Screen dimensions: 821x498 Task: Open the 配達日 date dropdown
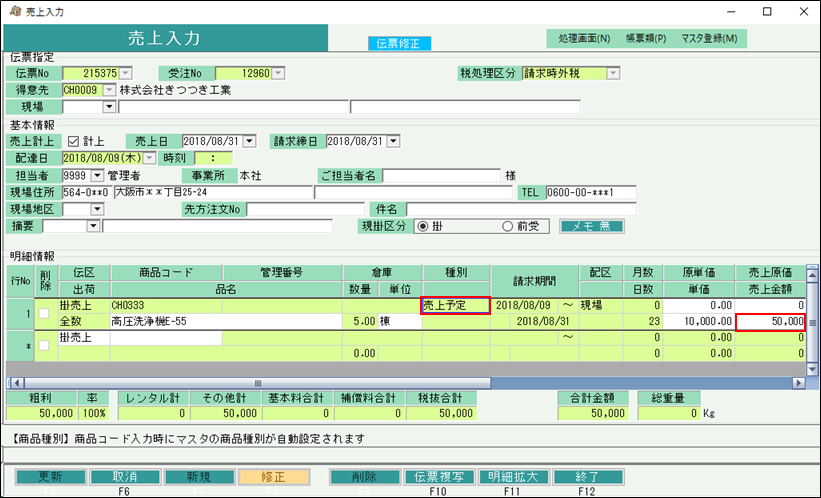click(149, 158)
